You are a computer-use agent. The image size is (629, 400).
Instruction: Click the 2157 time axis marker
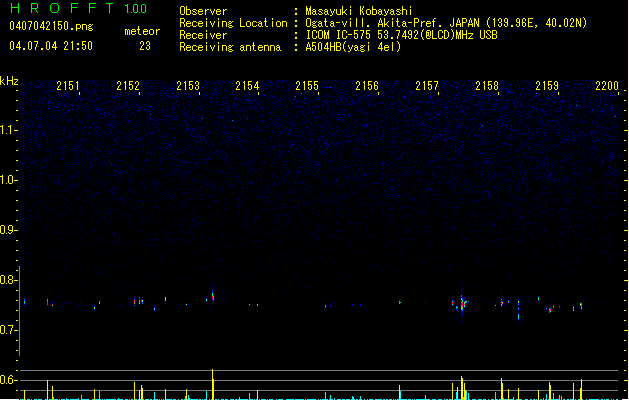pyautogui.click(x=427, y=86)
